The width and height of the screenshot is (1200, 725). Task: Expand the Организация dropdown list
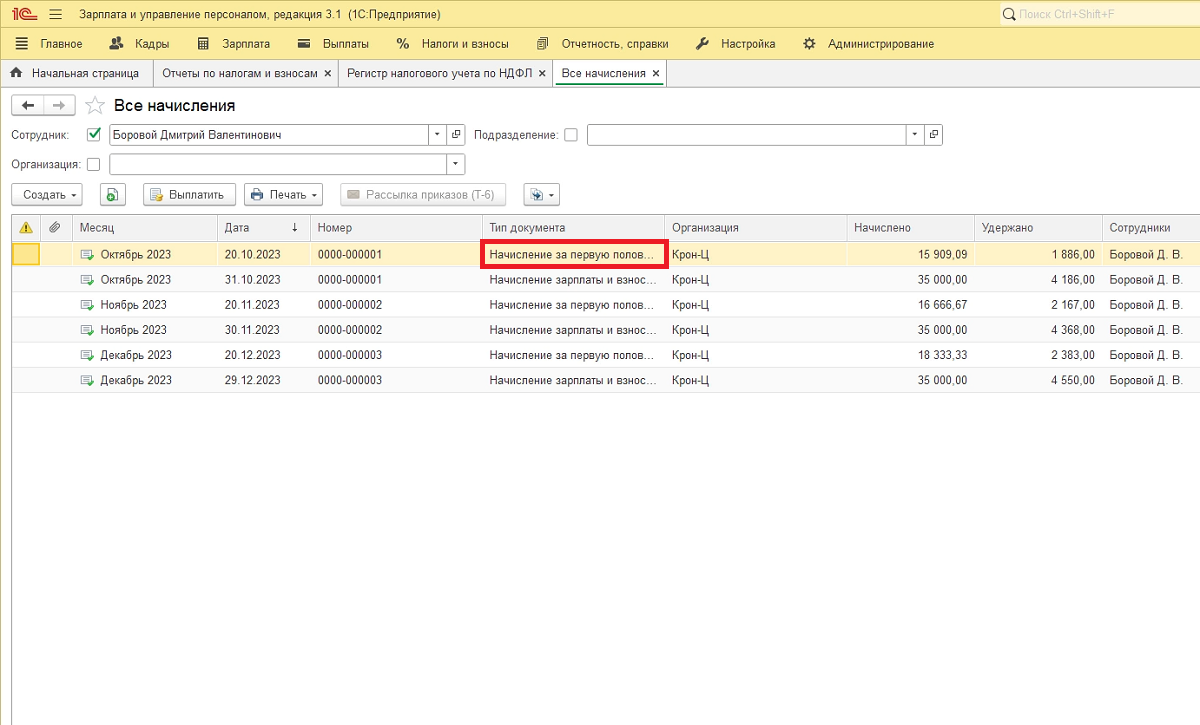(x=456, y=165)
